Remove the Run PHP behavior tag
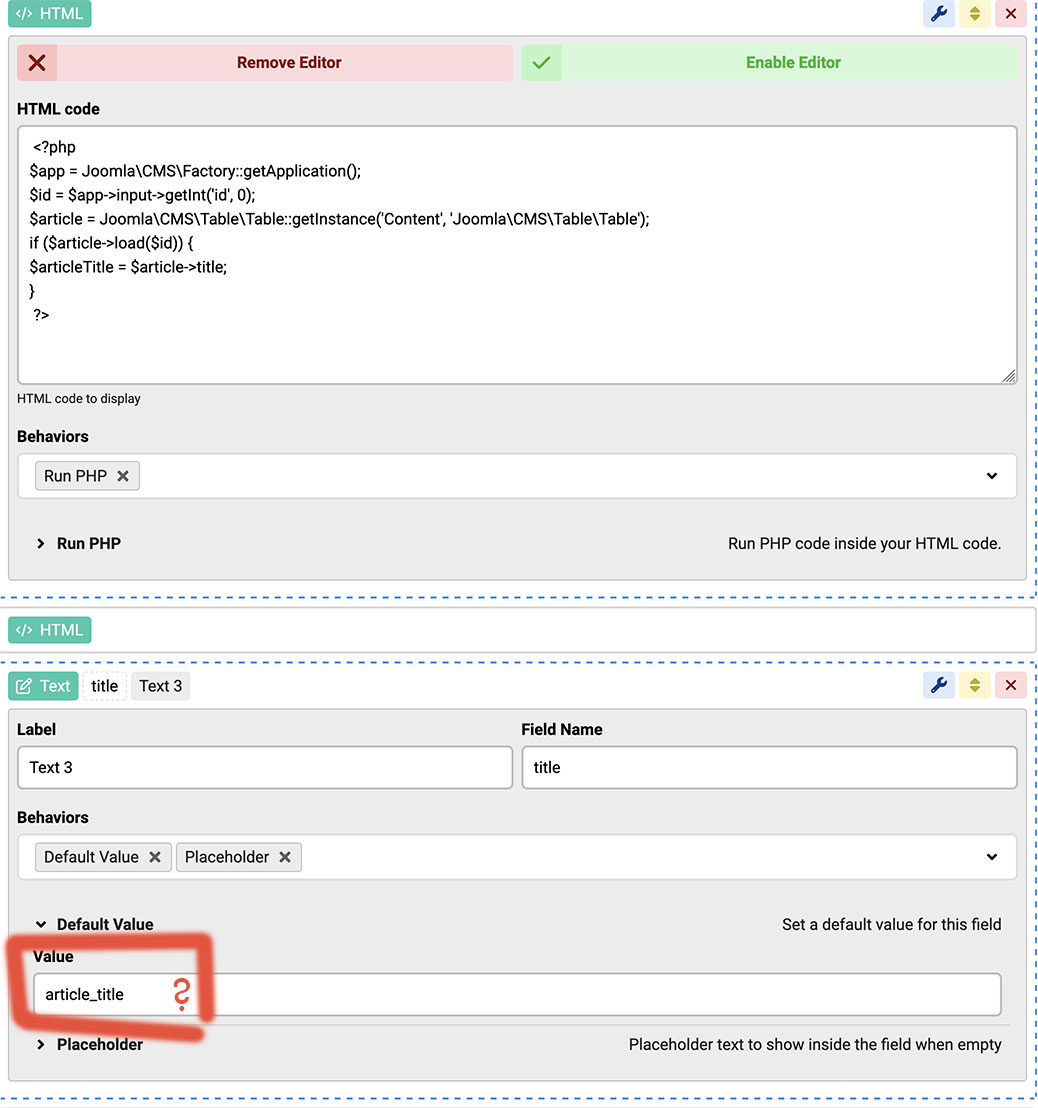Viewport: 1038px width, 1108px height. (x=123, y=476)
